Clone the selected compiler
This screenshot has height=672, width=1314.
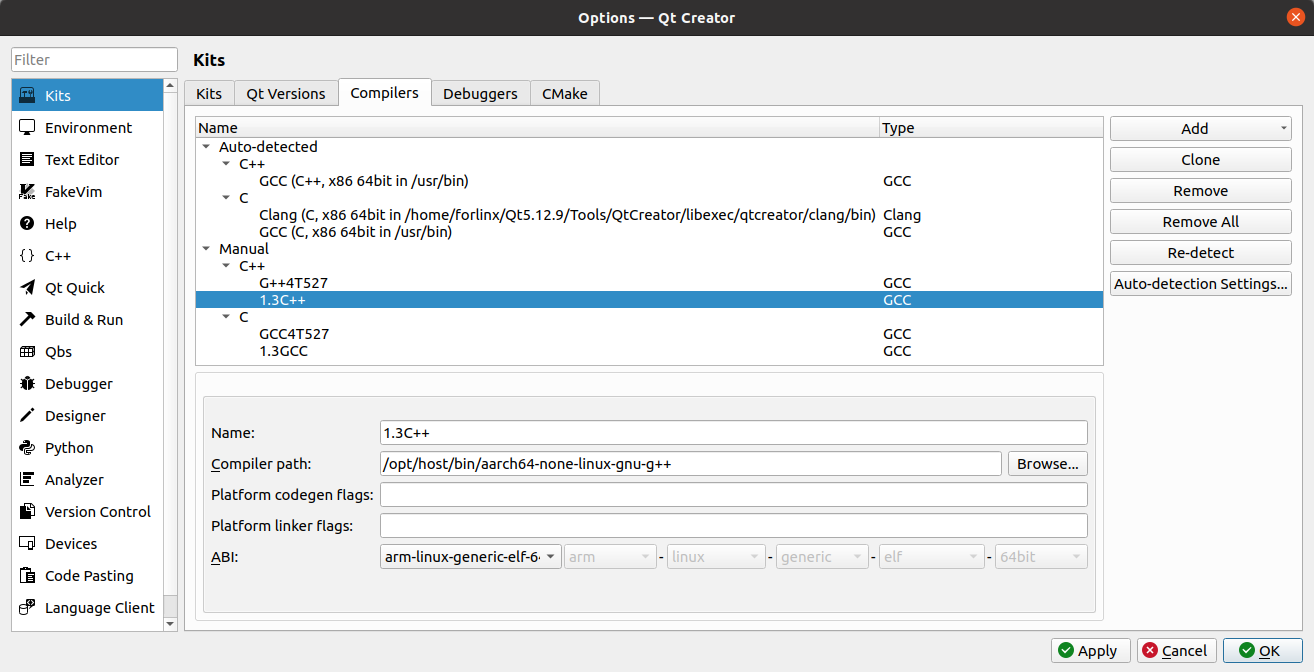click(1200, 160)
